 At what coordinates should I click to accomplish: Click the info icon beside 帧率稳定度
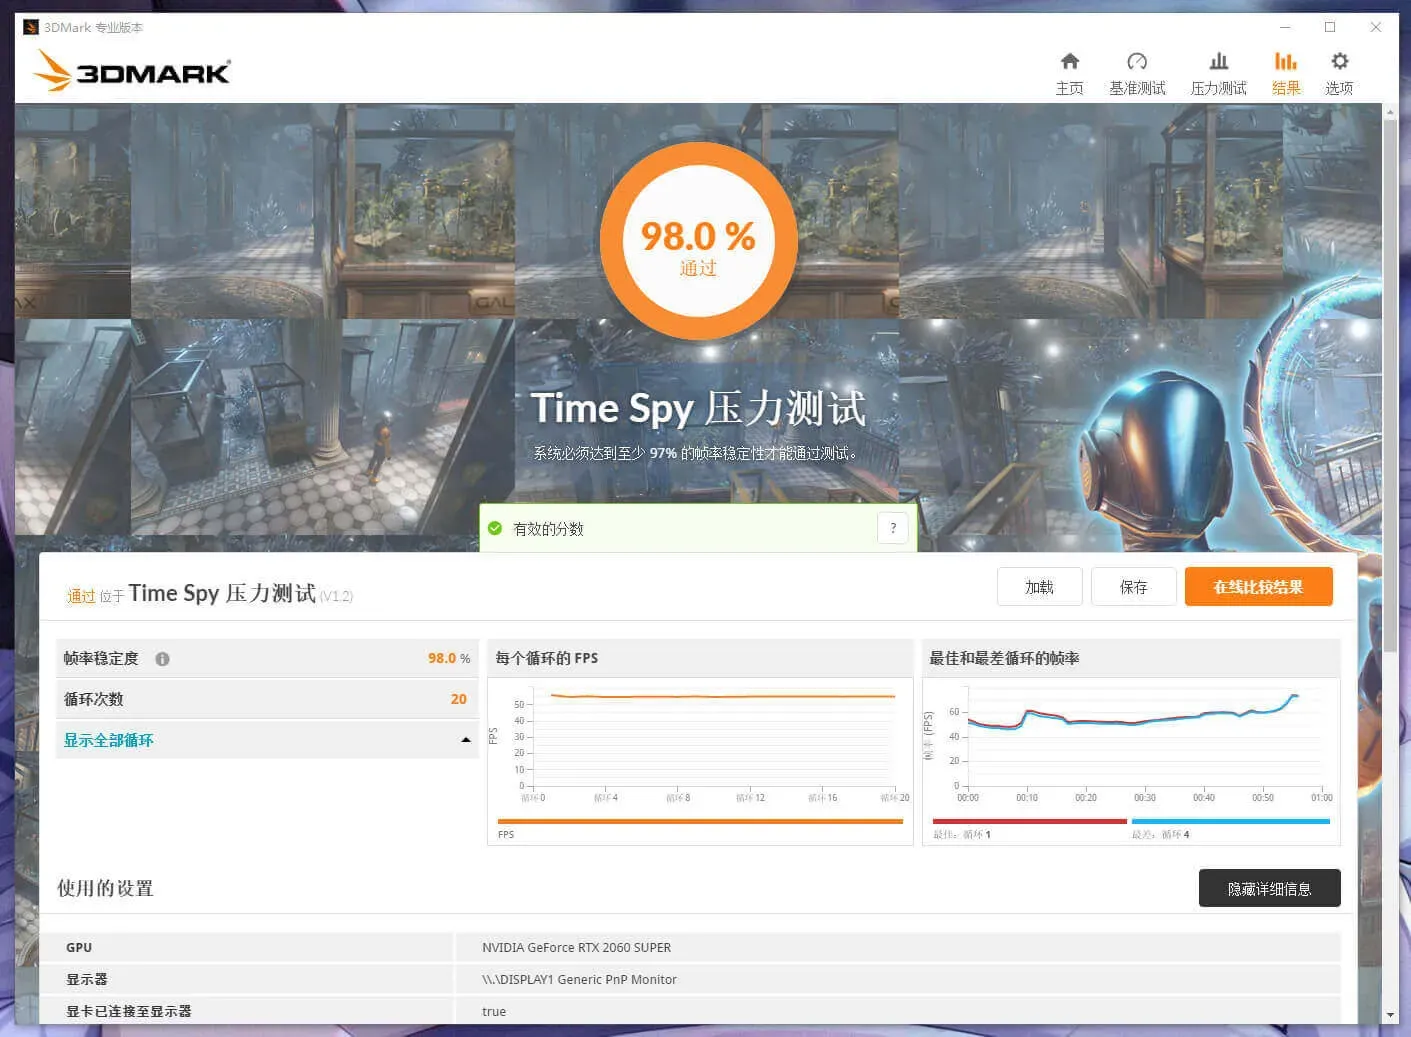click(162, 659)
